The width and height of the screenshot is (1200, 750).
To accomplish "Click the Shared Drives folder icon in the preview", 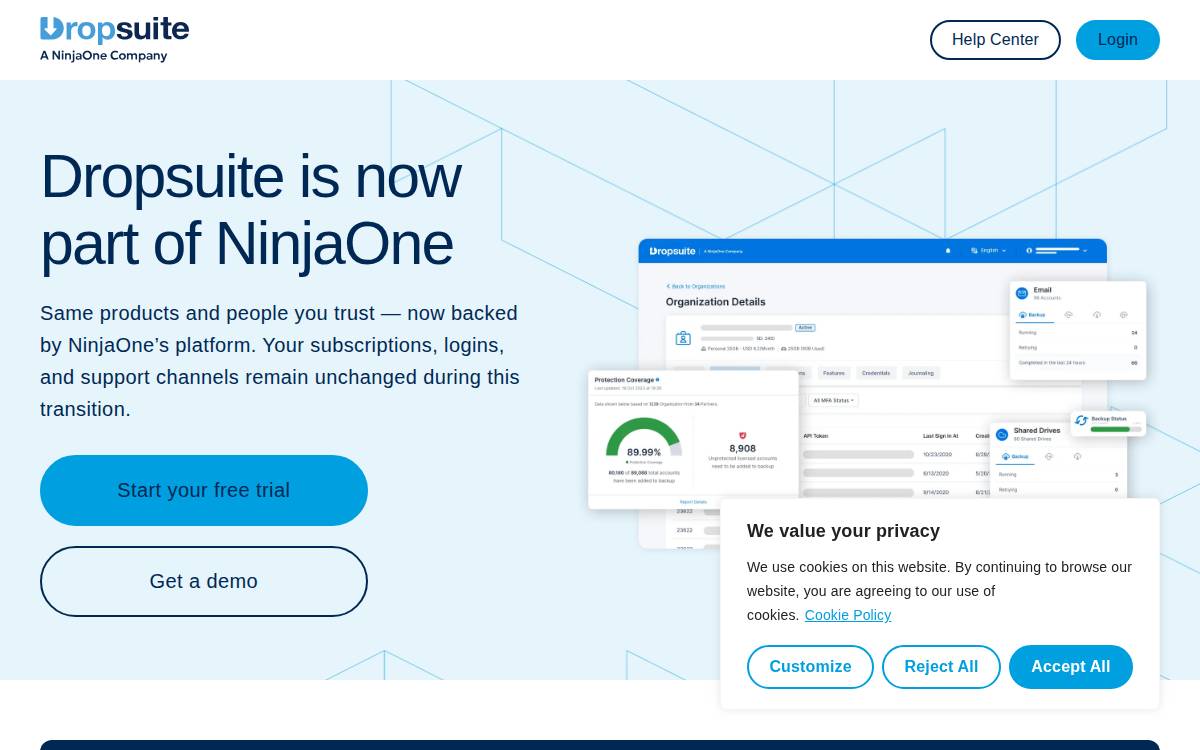I will pos(1002,434).
